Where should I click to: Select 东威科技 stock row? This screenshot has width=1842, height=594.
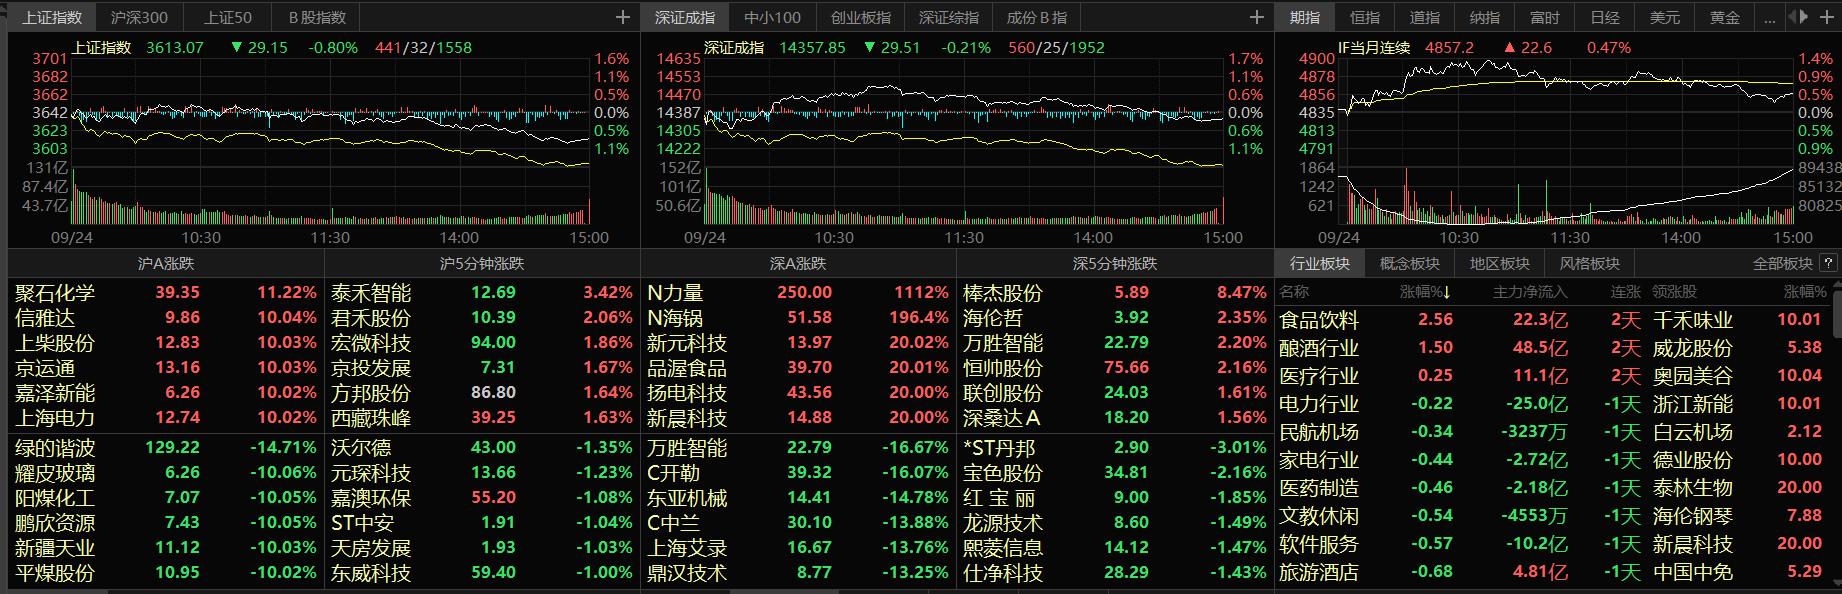[x=482, y=572]
